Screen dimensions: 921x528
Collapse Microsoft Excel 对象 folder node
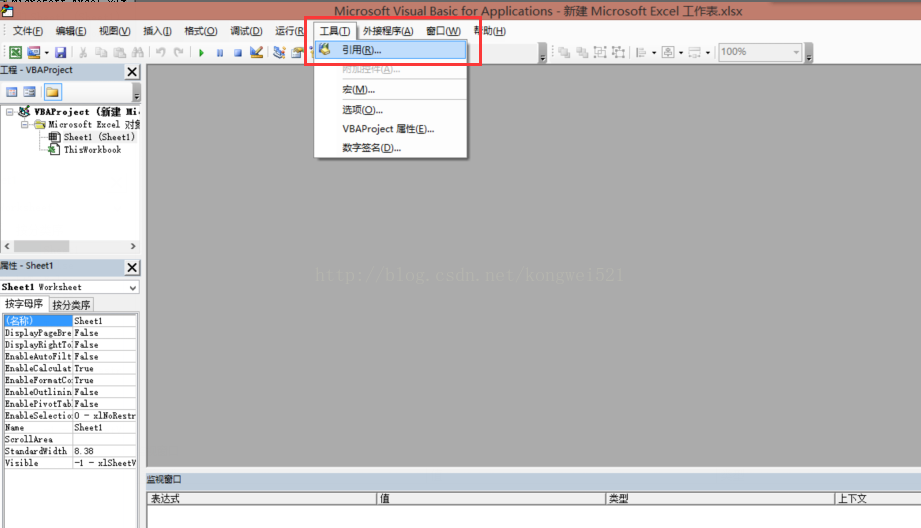coord(25,125)
